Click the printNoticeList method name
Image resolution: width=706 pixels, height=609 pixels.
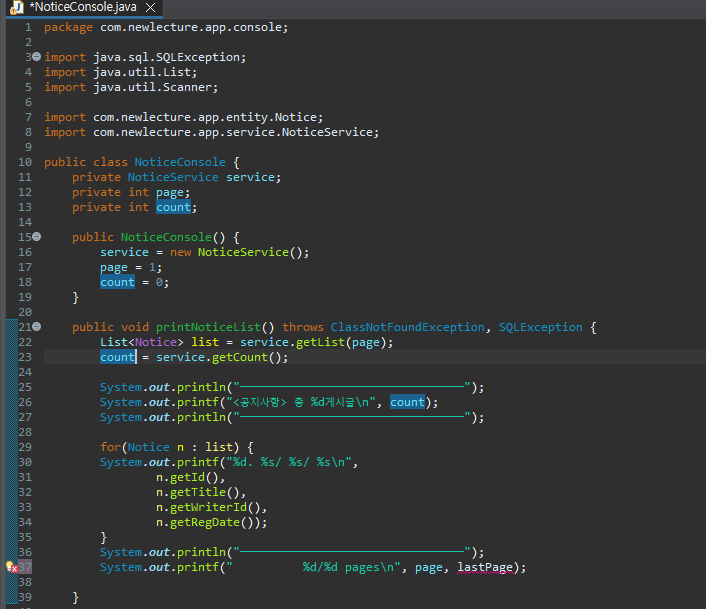[208, 327]
